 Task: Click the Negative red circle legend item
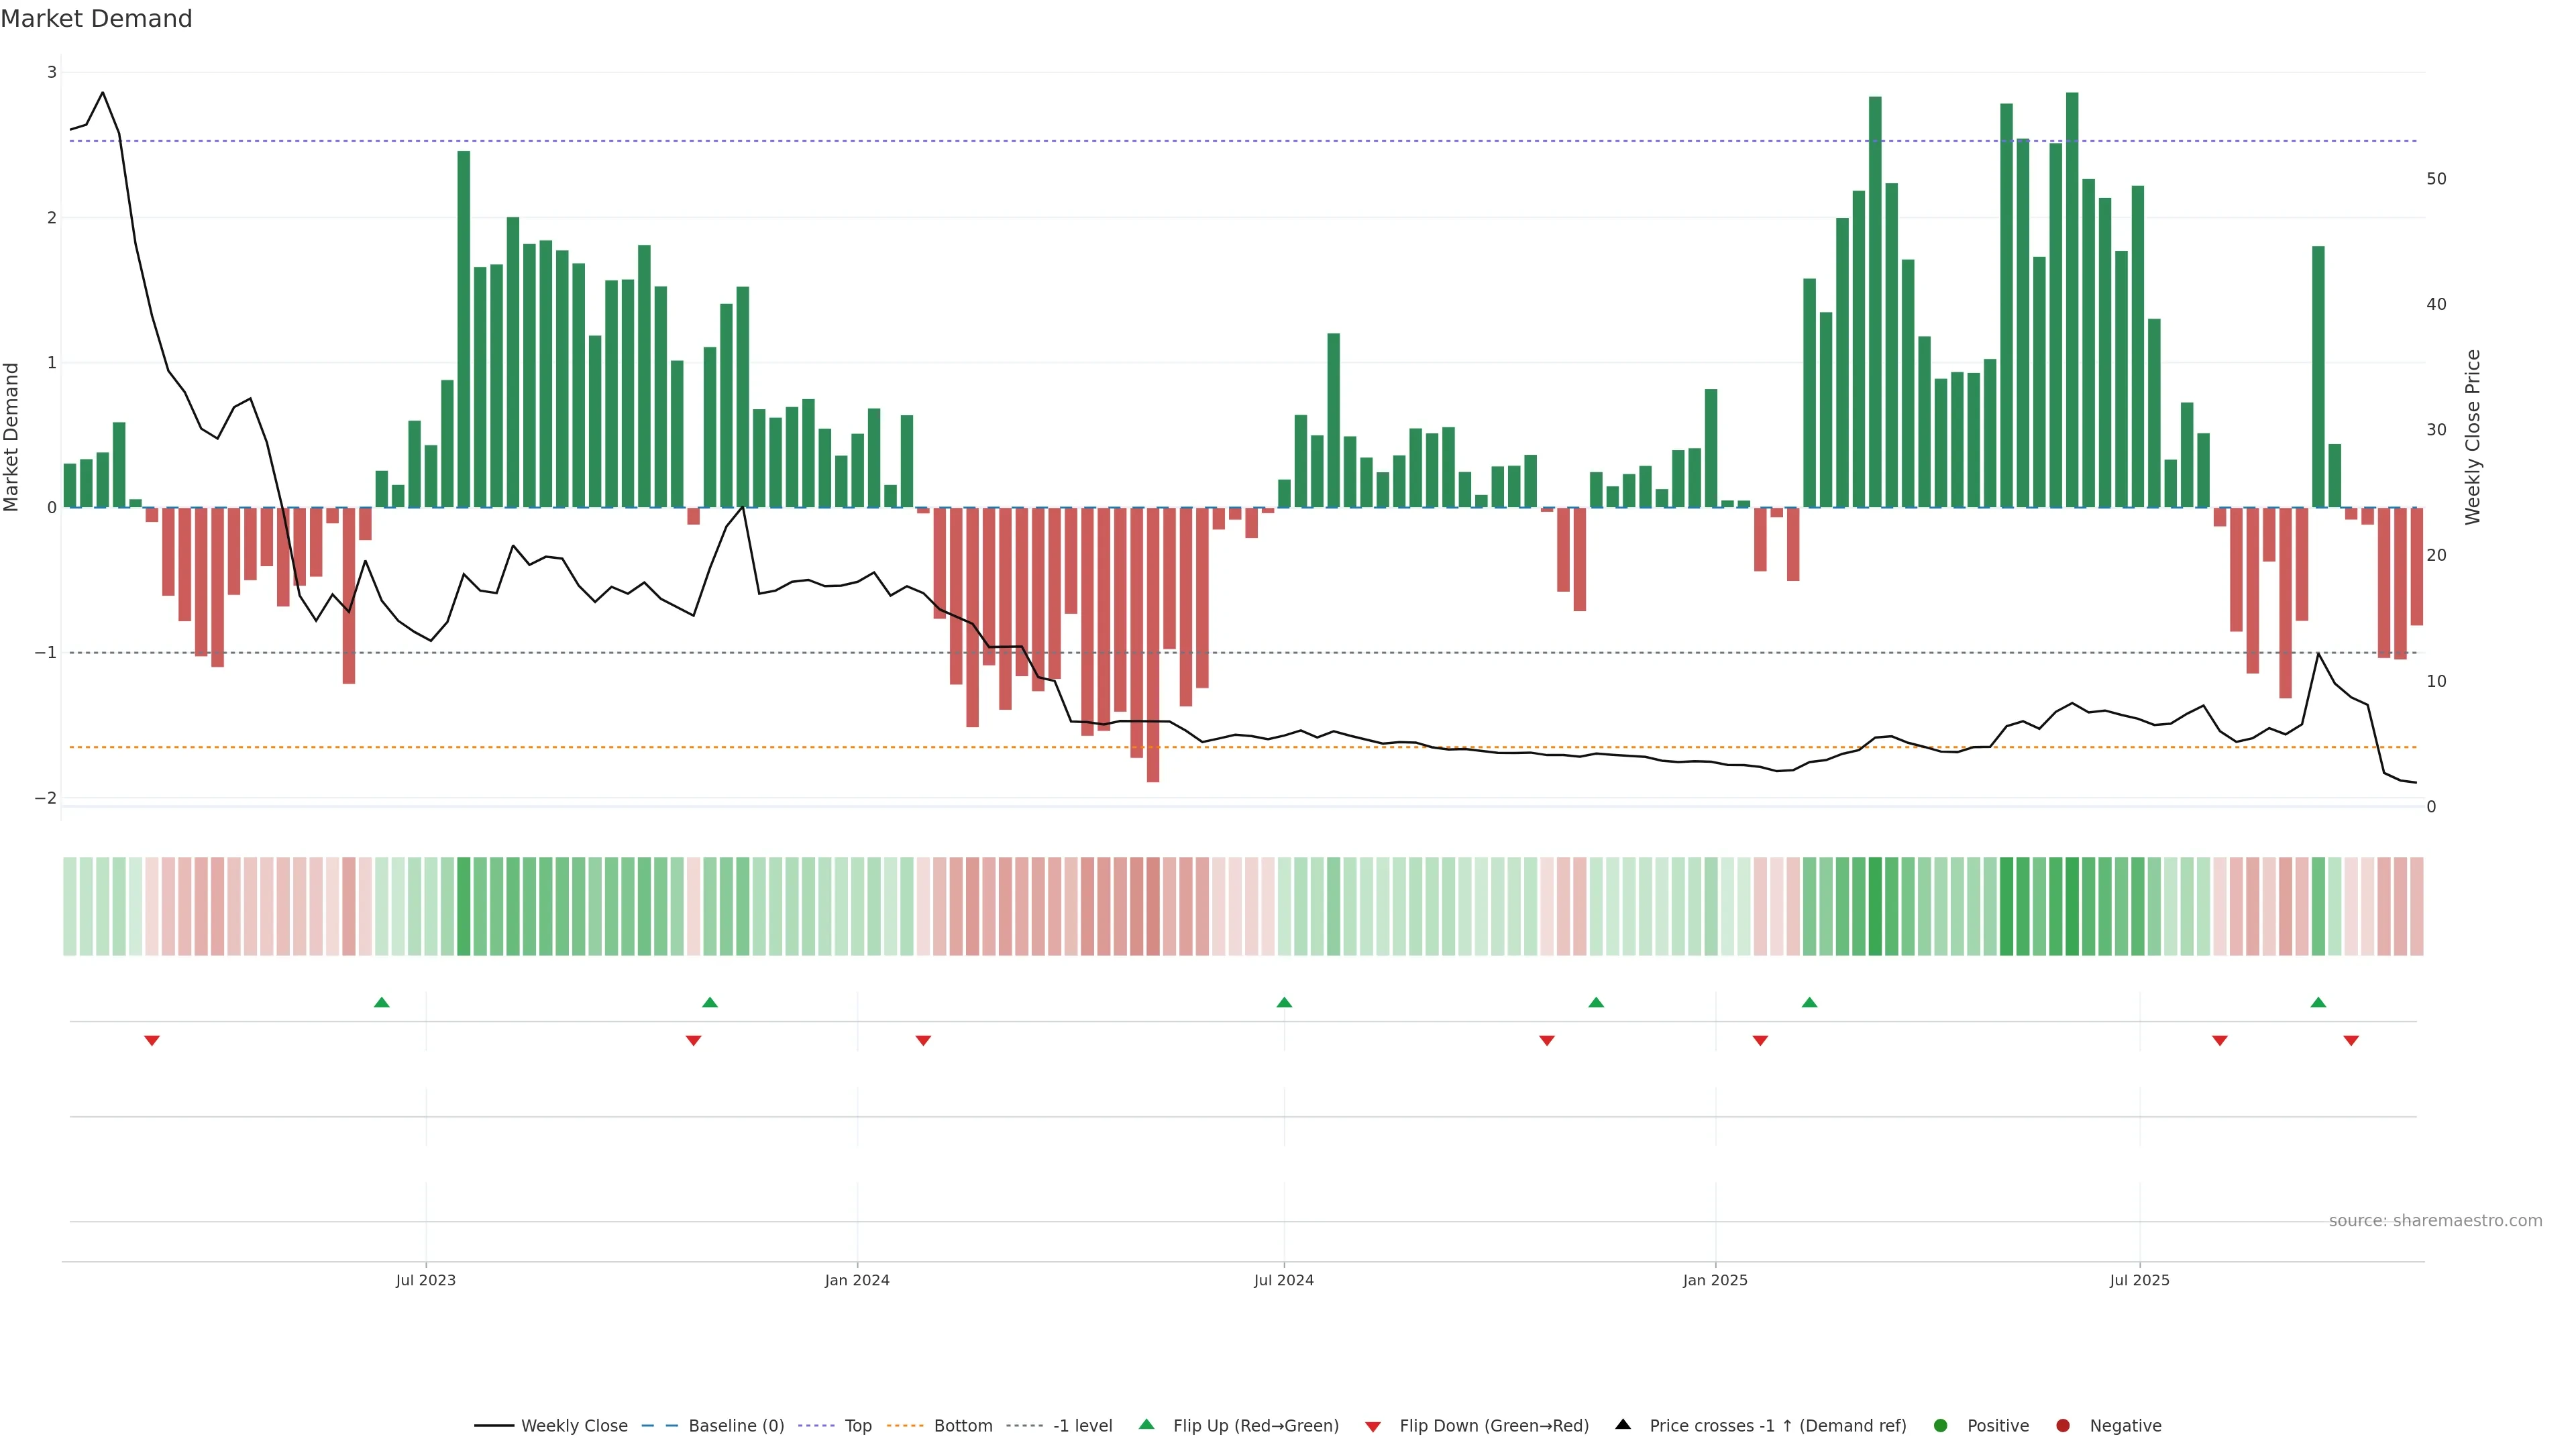coord(2063,1425)
